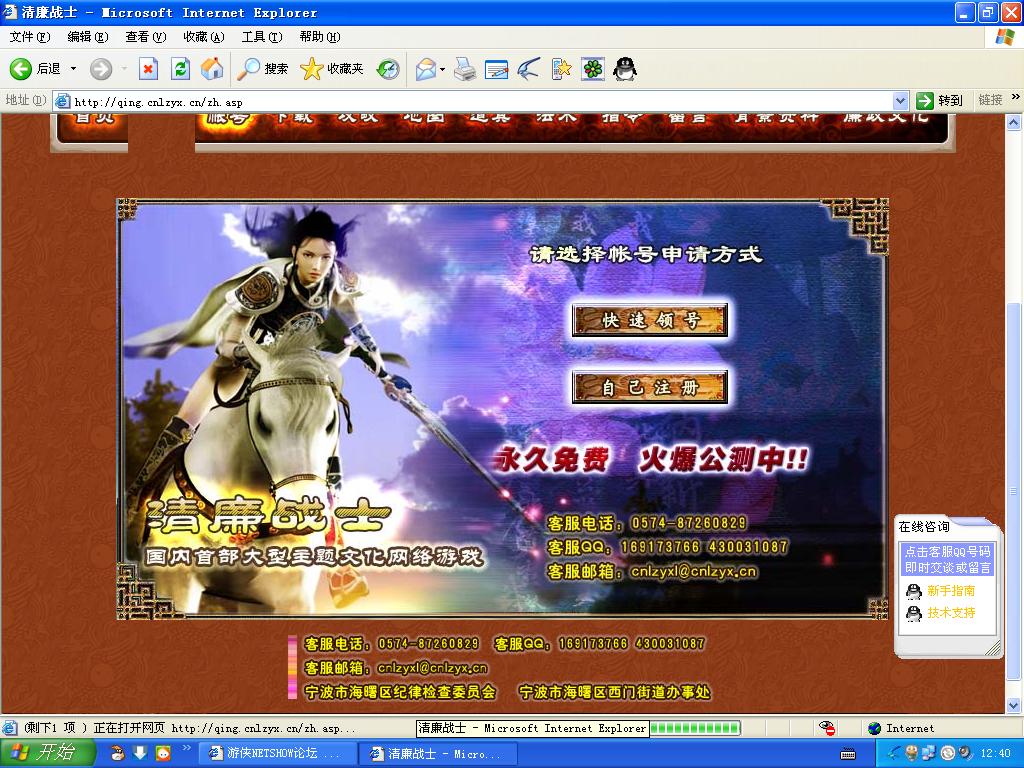Image resolution: width=1024 pixels, height=768 pixels.
Task: Click 技术支持 in online consult panel
Action: 951,613
